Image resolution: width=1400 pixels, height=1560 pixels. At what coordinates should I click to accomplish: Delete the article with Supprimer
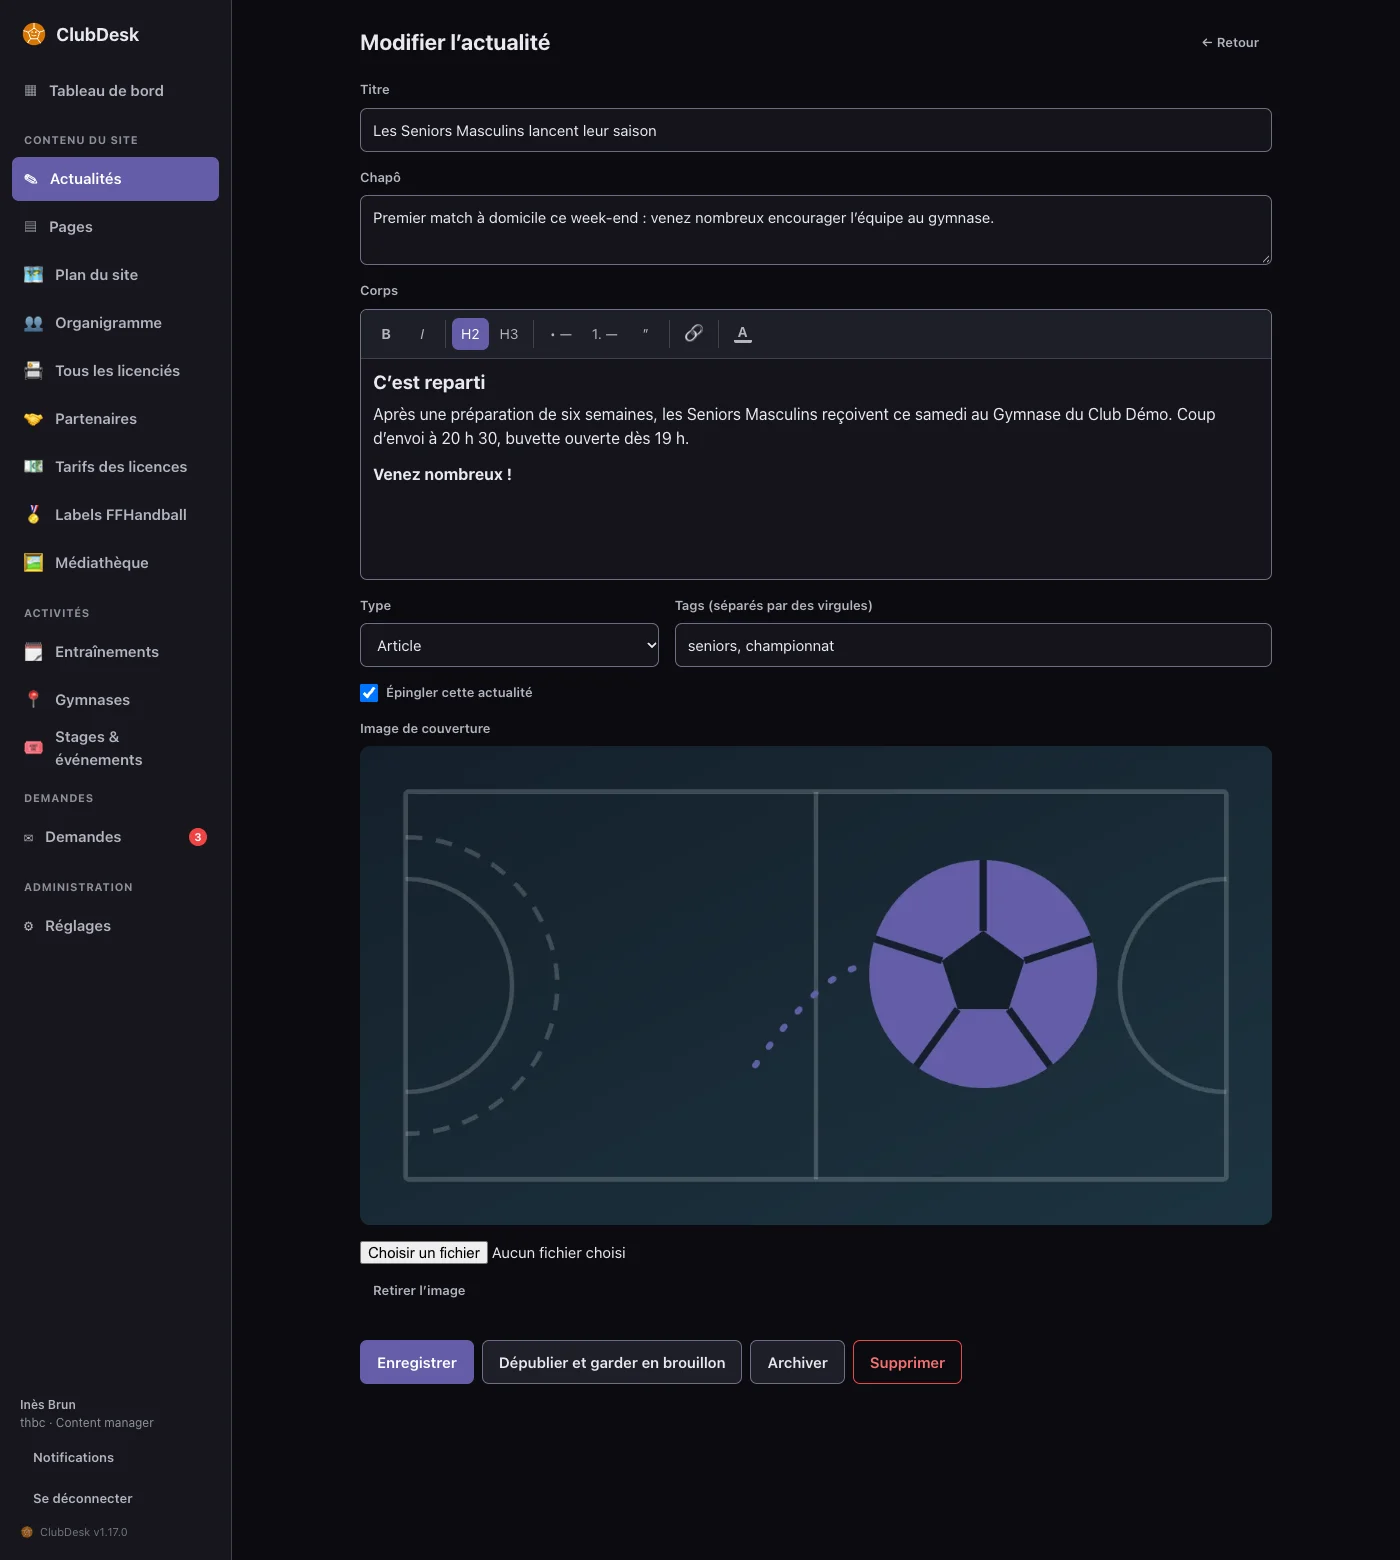pyautogui.click(x=907, y=1362)
